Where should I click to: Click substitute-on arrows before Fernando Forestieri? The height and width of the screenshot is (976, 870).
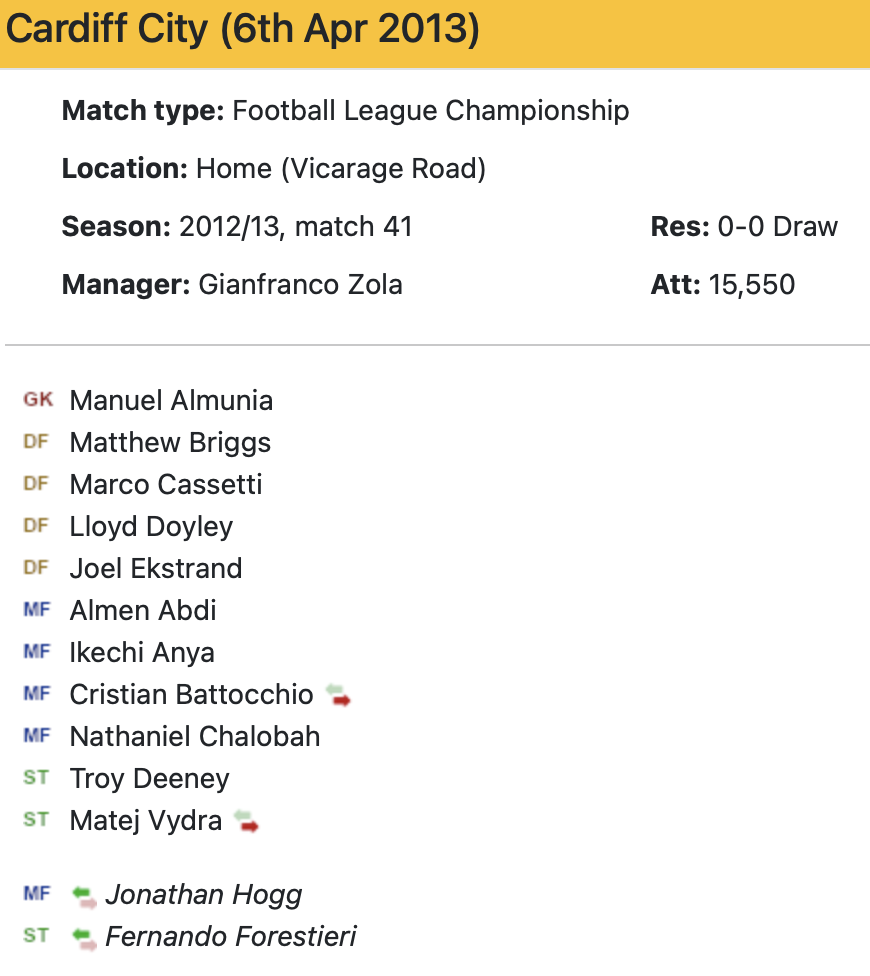[x=85, y=937]
